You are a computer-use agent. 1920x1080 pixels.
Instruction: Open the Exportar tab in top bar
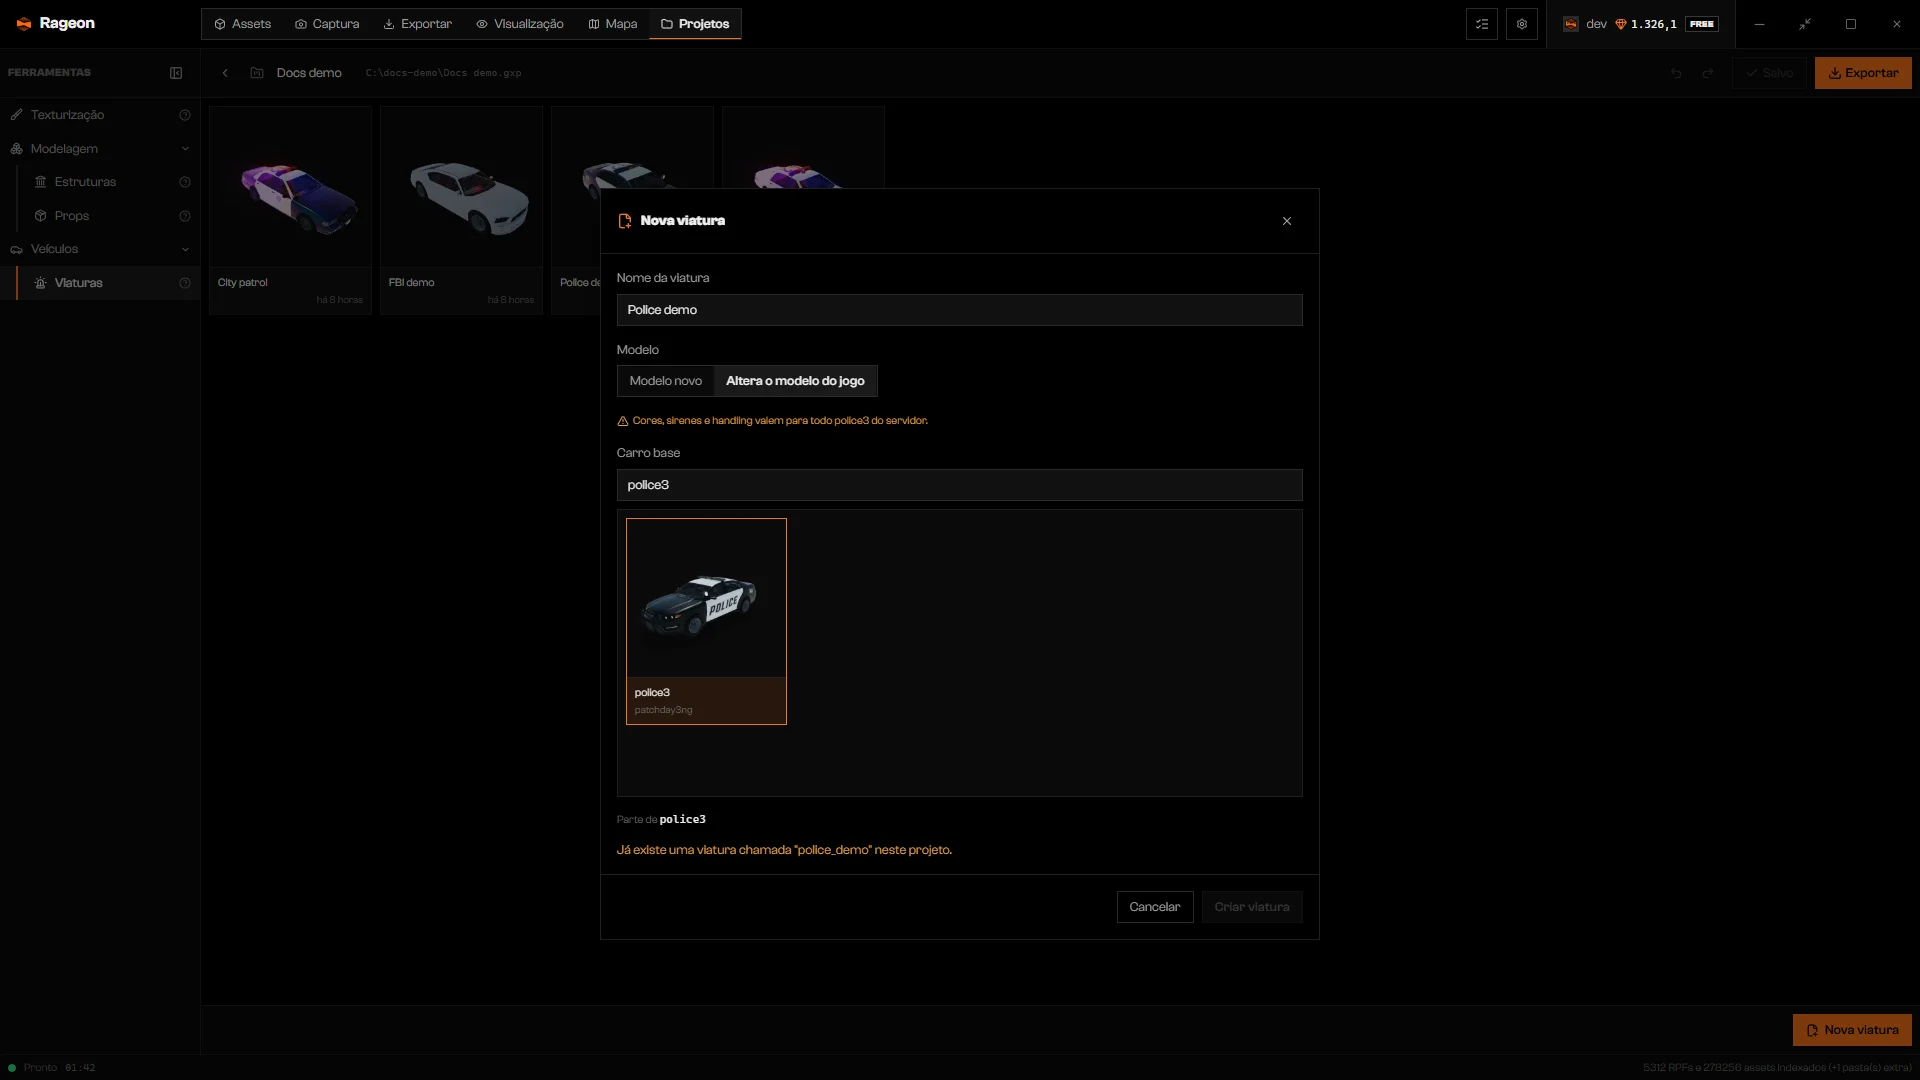click(x=418, y=24)
